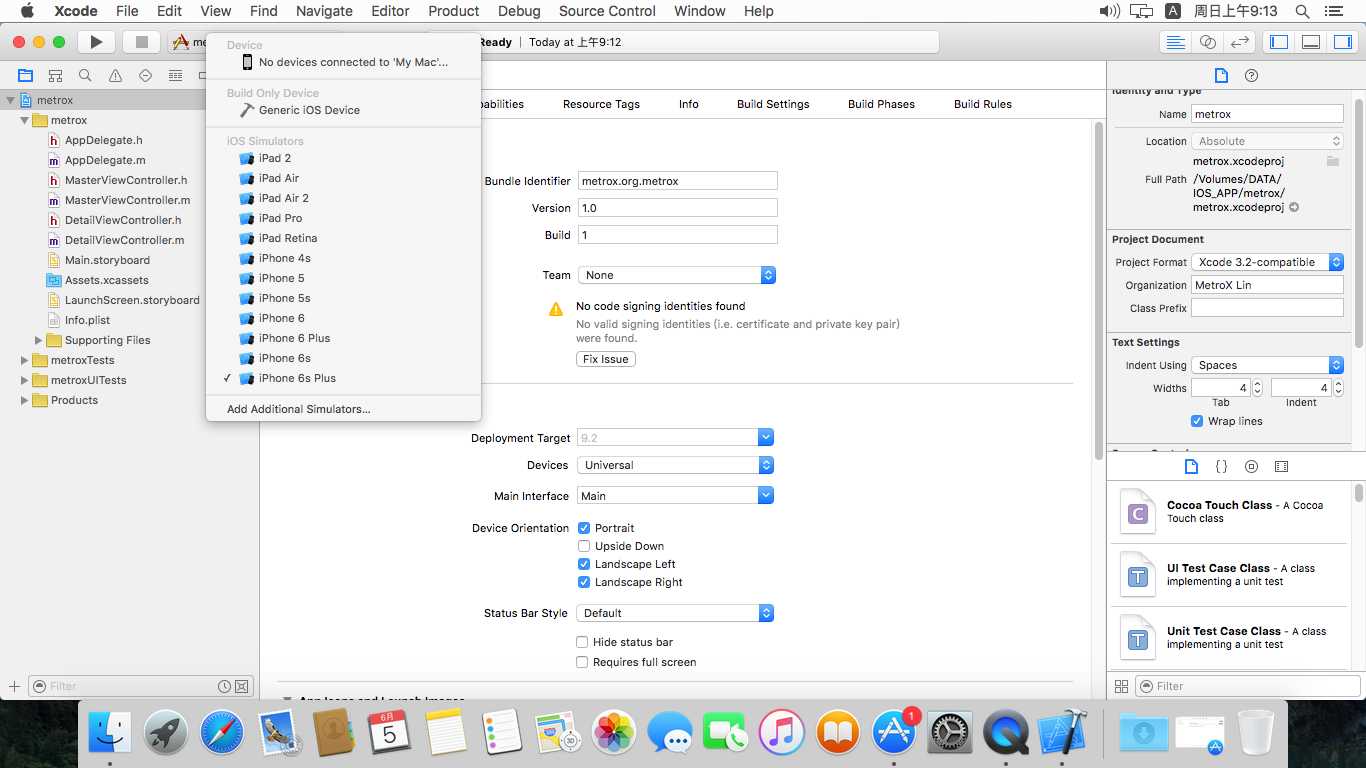Open the Symbol navigator icon
The height and width of the screenshot is (768, 1366).
click(55, 75)
